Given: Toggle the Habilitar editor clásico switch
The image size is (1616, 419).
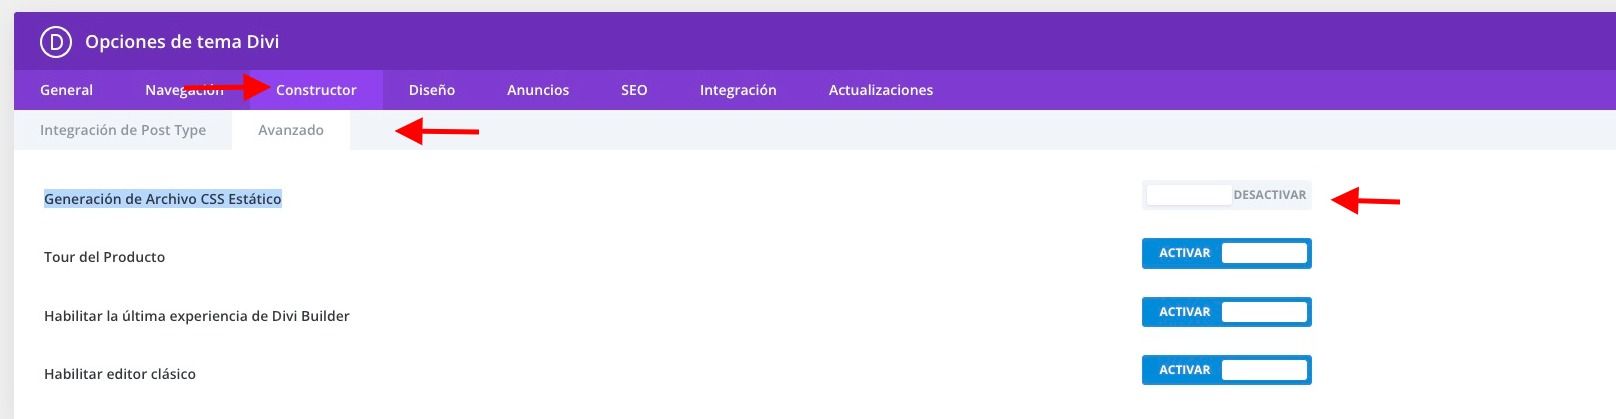Looking at the screenshot, I should click(1227, 370).
